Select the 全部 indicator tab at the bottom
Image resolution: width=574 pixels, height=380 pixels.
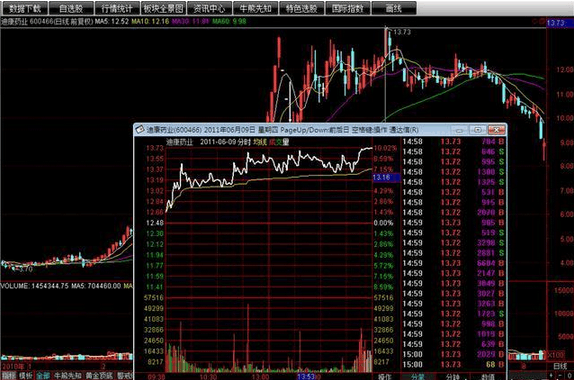pyautogui.click(x=43, y=376)
